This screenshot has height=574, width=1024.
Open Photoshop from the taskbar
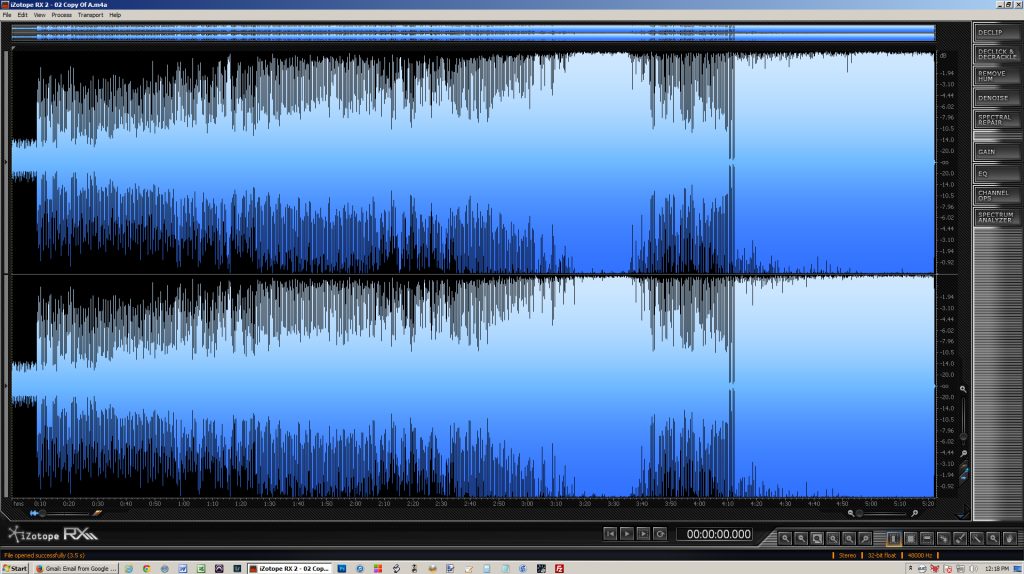coord(342,568)
